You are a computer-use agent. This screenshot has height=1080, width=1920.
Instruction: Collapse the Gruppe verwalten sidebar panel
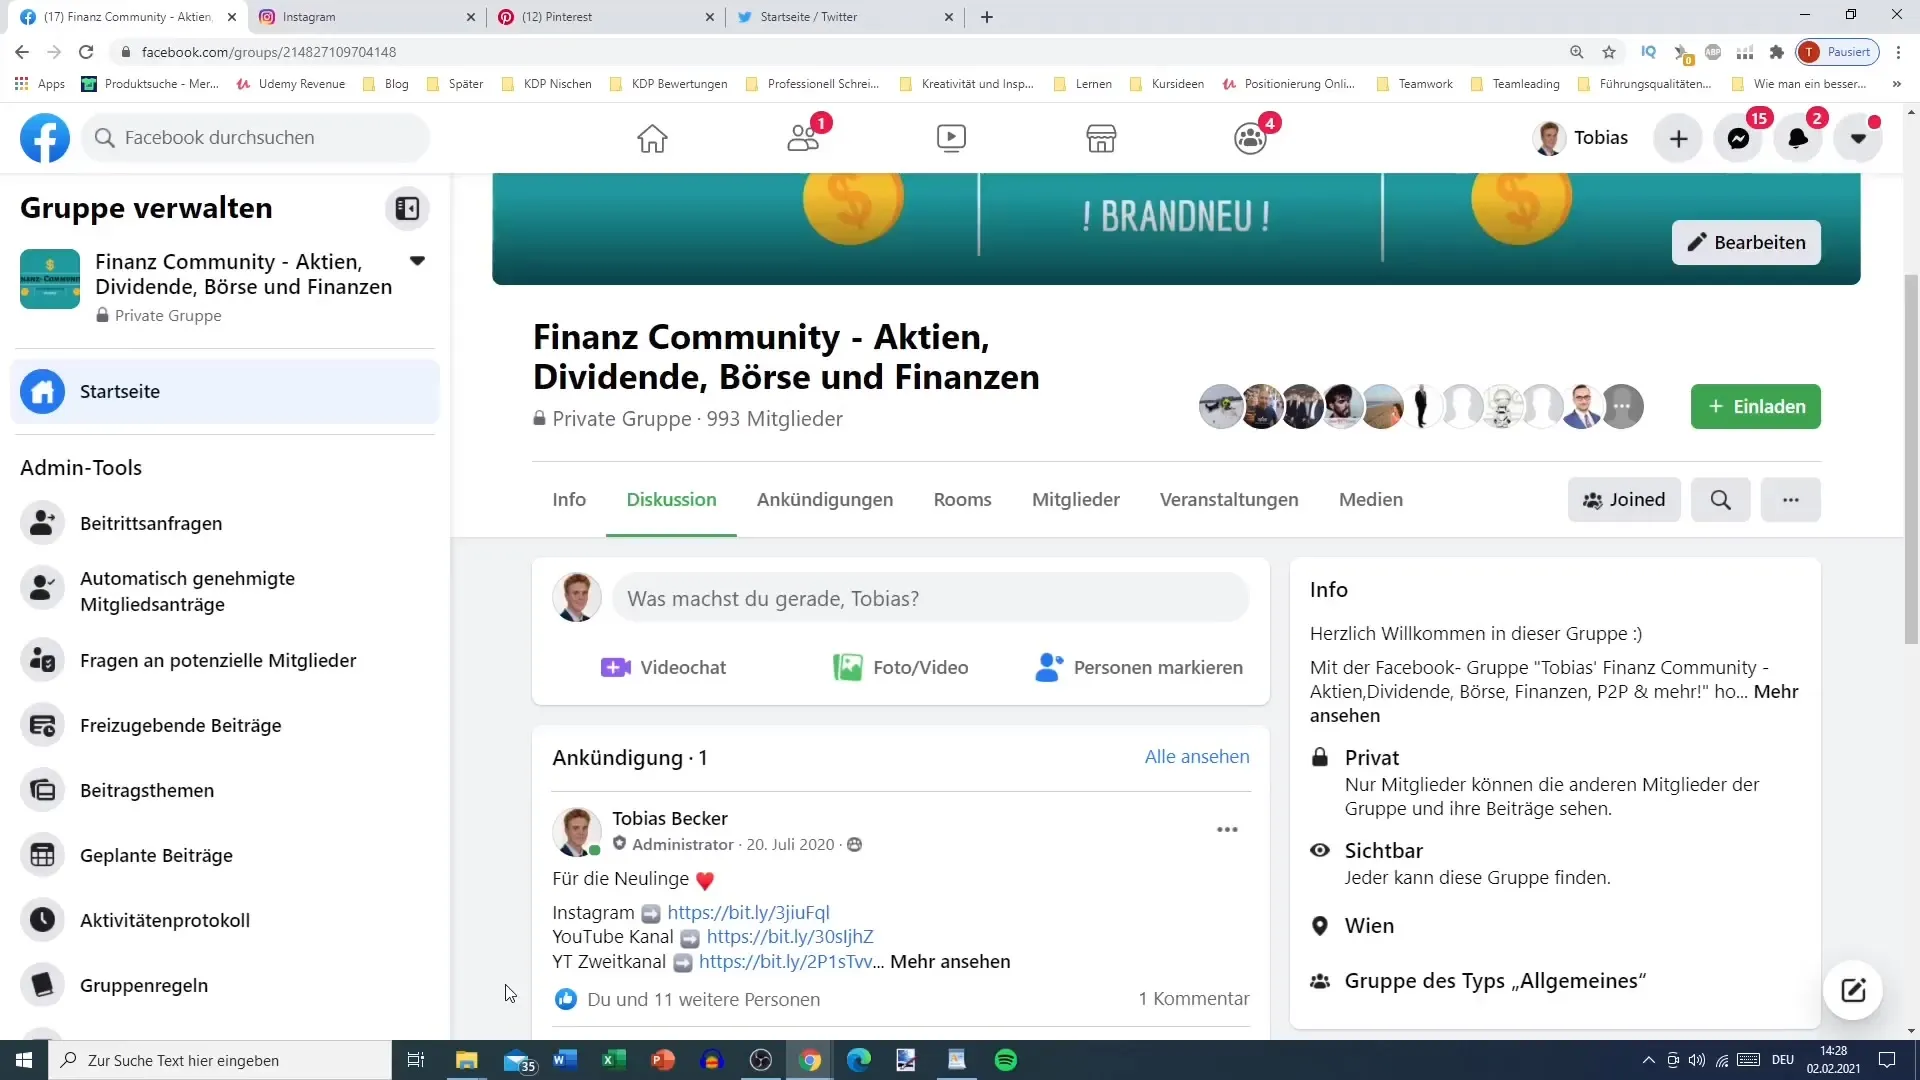tap(407, 208)
